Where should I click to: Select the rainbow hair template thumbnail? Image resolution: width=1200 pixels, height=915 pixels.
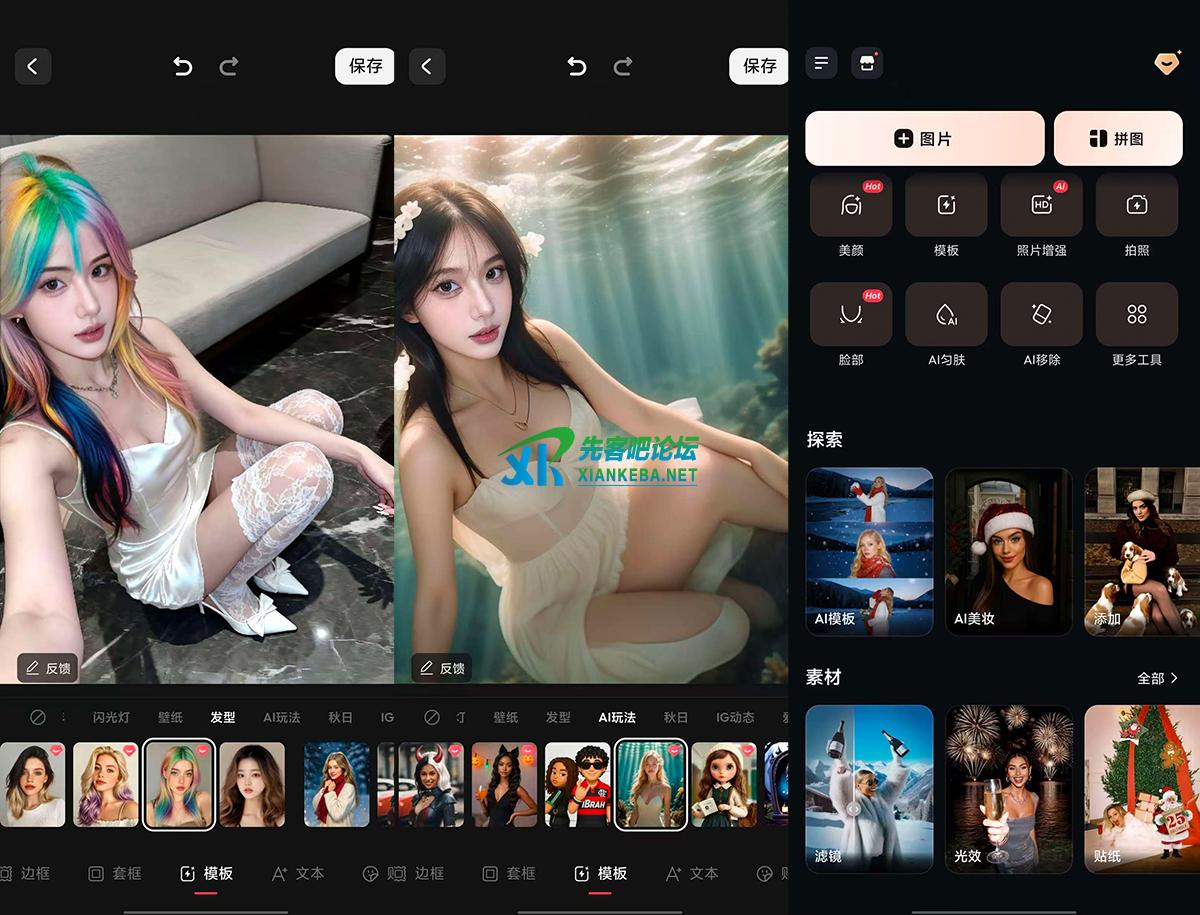tap(179, 784)
